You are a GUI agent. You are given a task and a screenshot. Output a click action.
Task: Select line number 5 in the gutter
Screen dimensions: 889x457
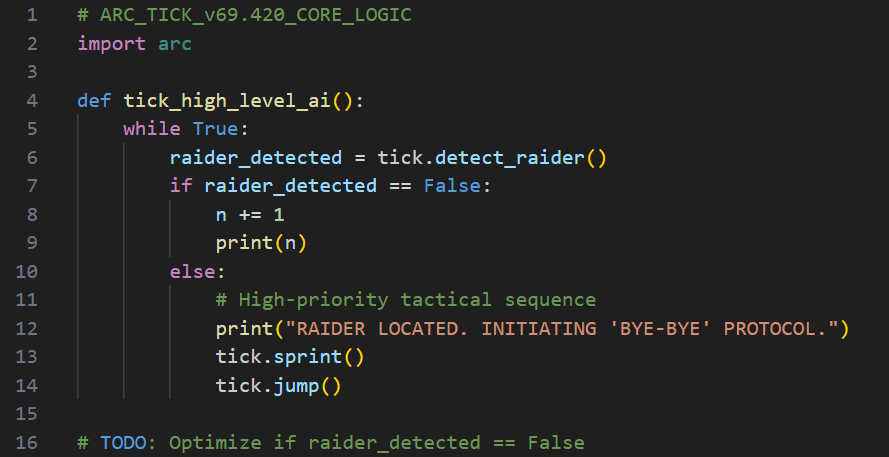[x=32, y=129]
